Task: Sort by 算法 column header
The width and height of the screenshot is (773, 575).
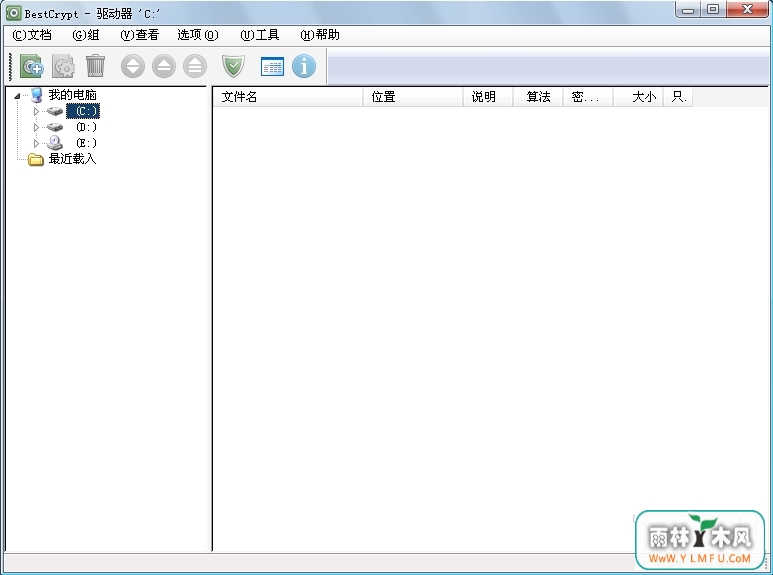Action: pos(538,97)
